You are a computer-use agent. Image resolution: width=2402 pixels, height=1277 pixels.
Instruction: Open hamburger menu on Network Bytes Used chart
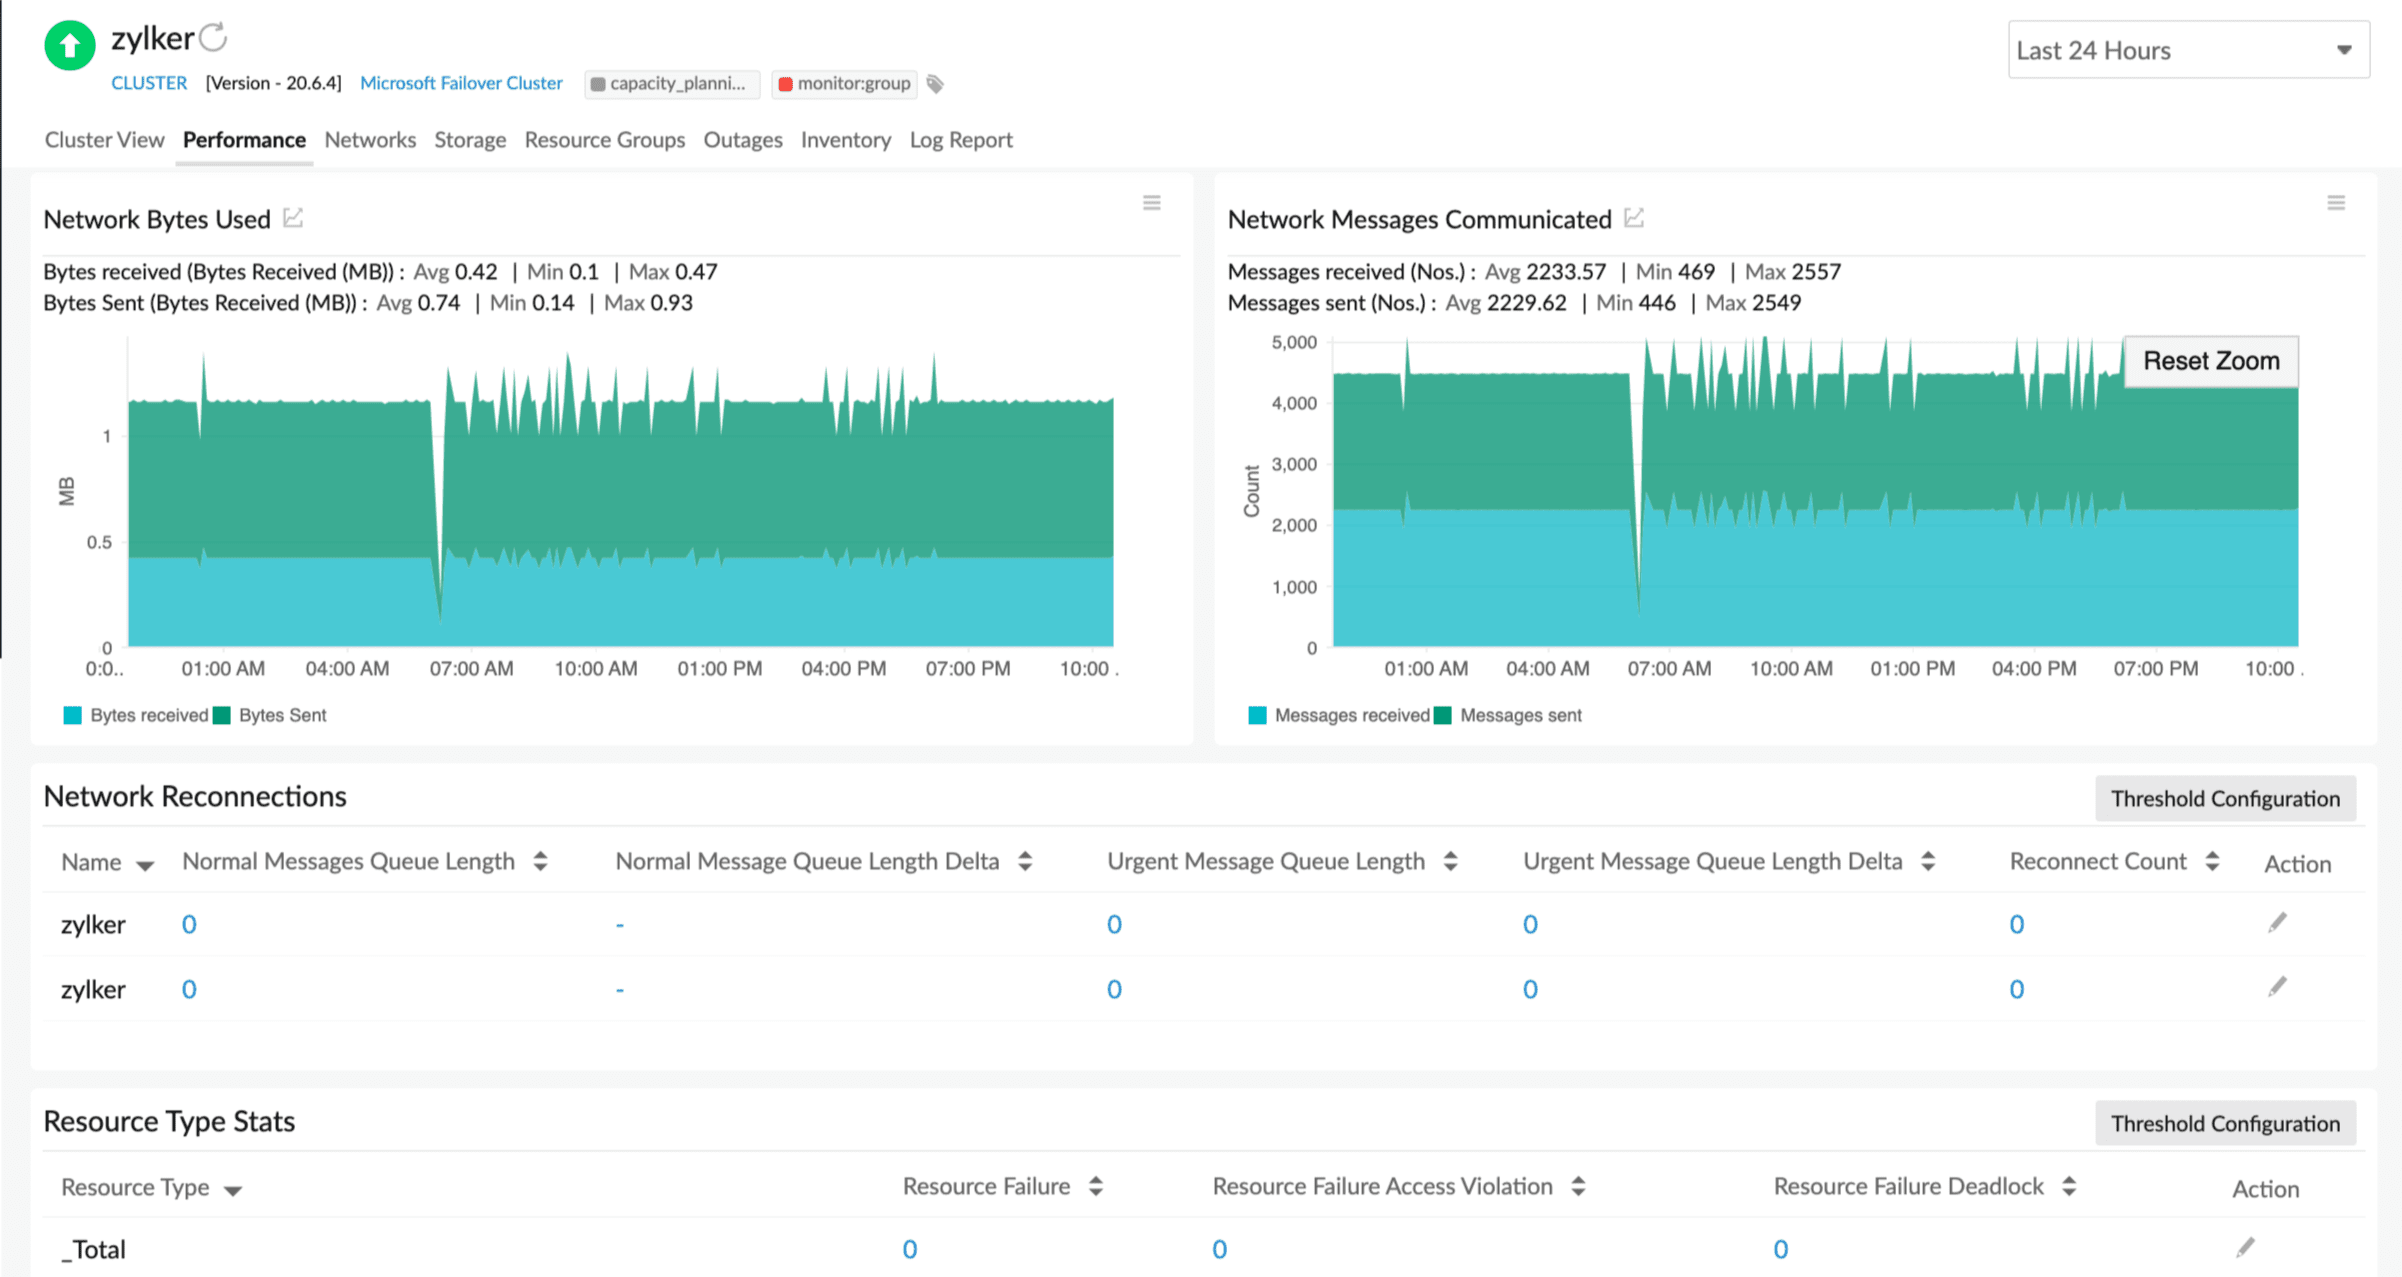tap(1152, 203)
